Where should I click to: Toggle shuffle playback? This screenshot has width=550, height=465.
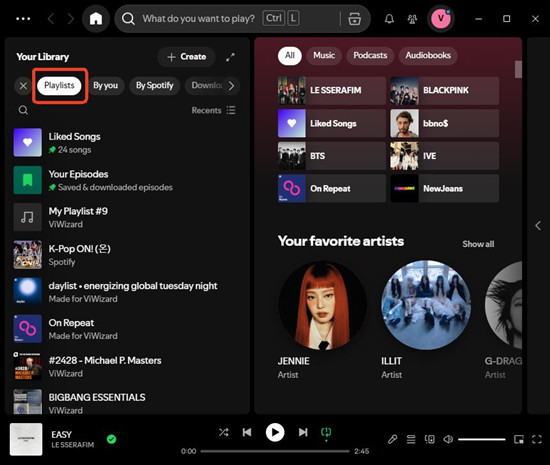tap(223, 432)
